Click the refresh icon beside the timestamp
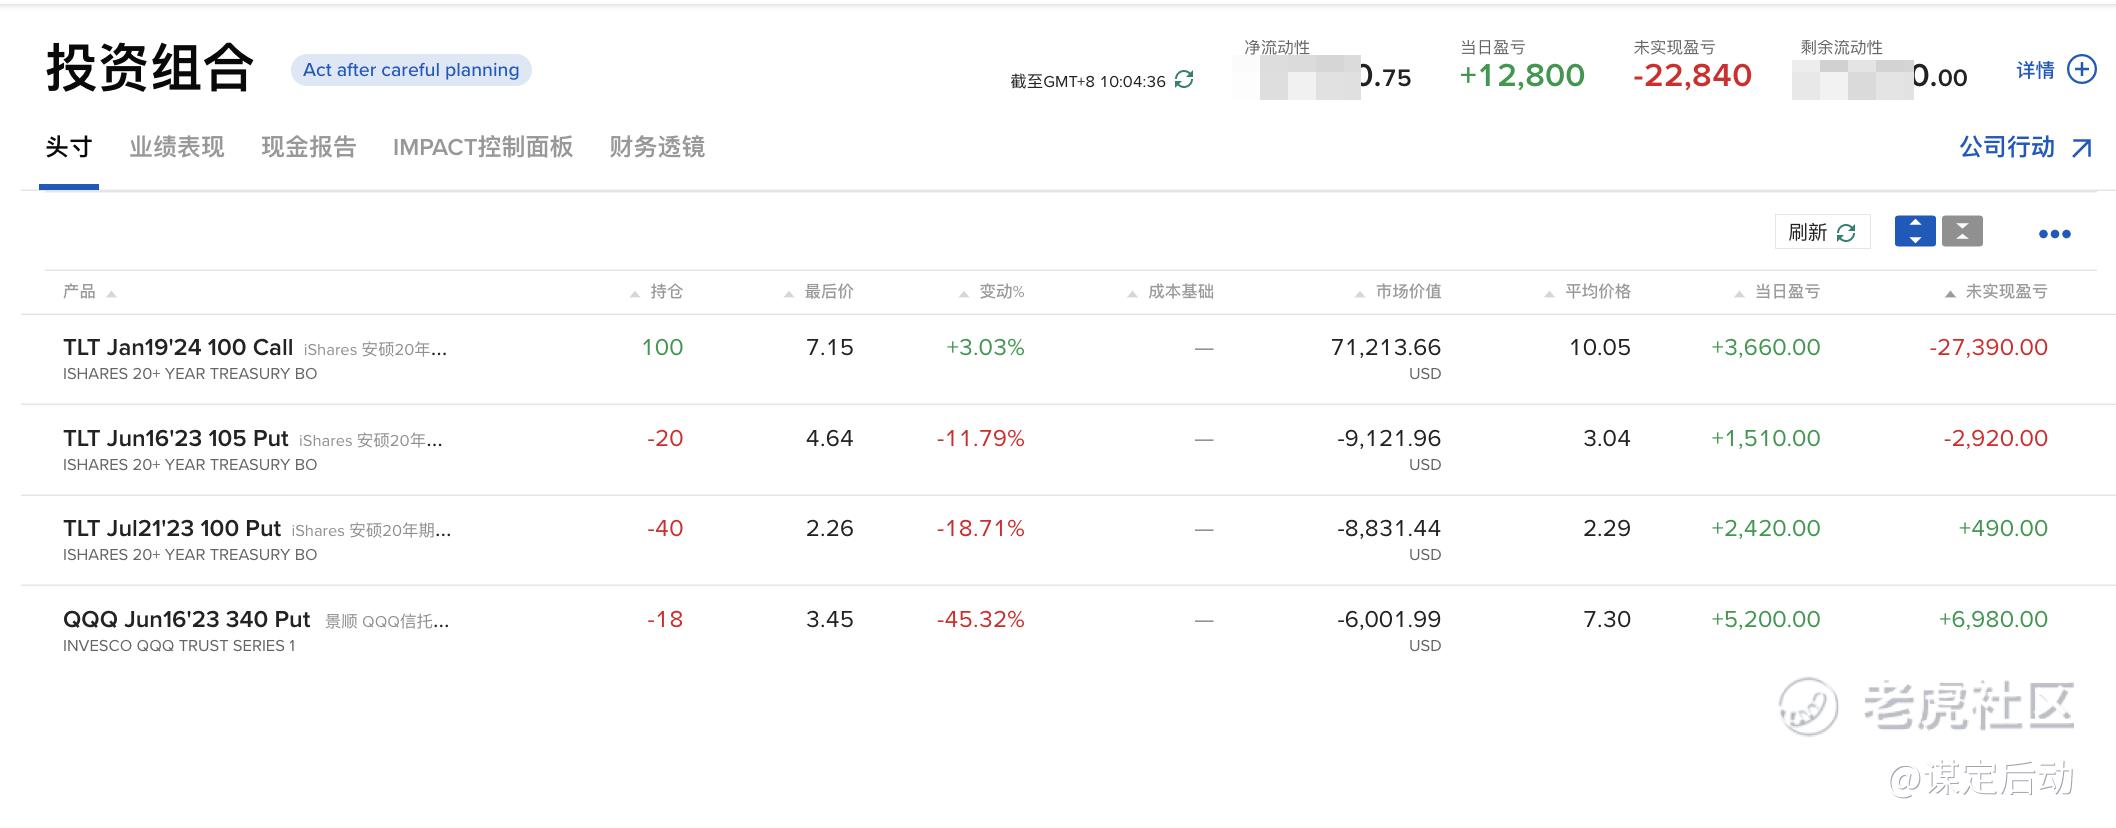 (1184, 80)
